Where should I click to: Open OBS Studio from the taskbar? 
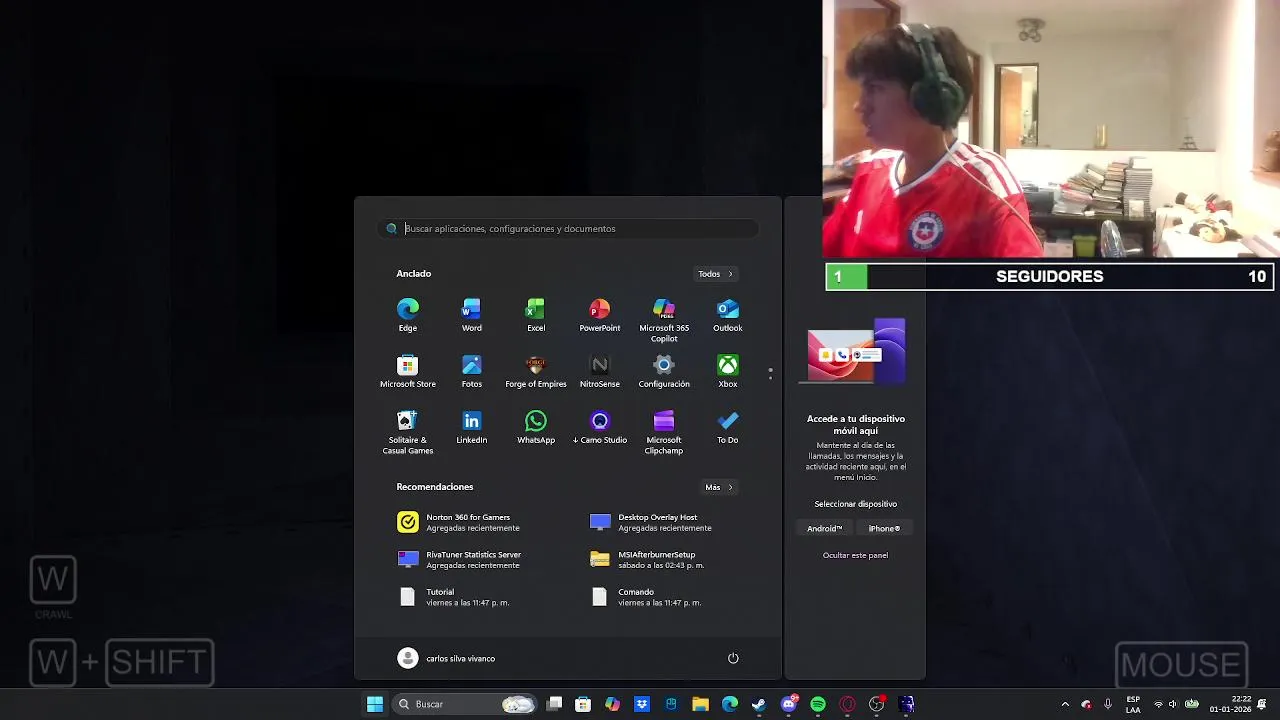click(877, 704)
